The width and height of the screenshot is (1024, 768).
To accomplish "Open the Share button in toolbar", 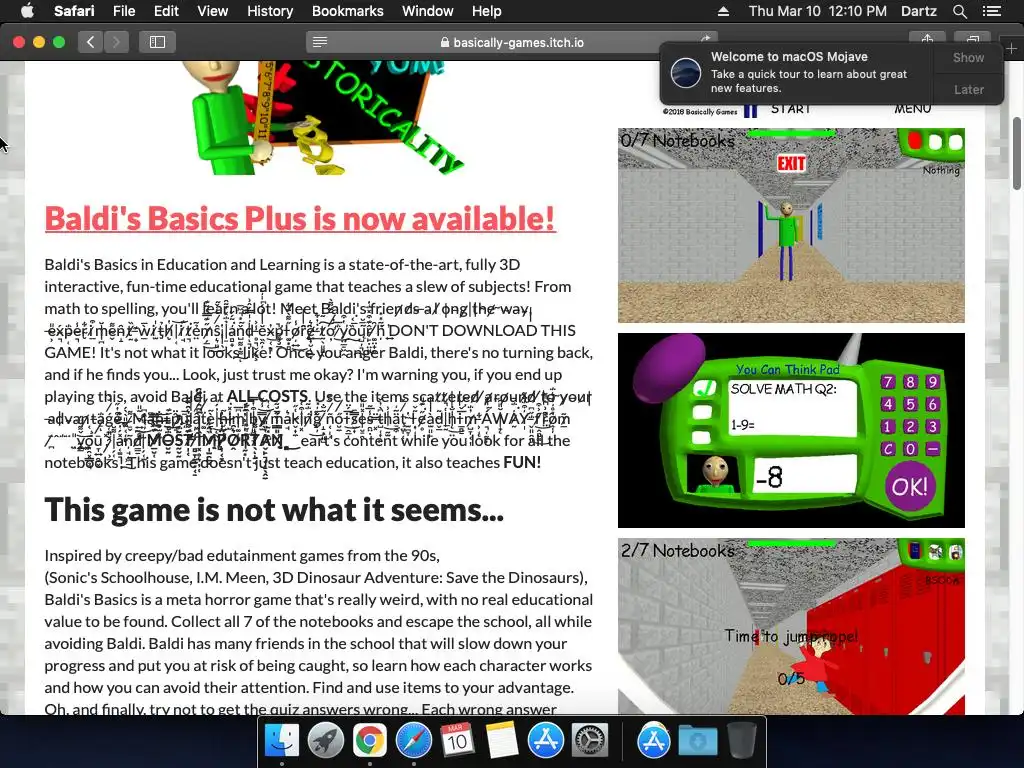I will click(x=927, y=39).
